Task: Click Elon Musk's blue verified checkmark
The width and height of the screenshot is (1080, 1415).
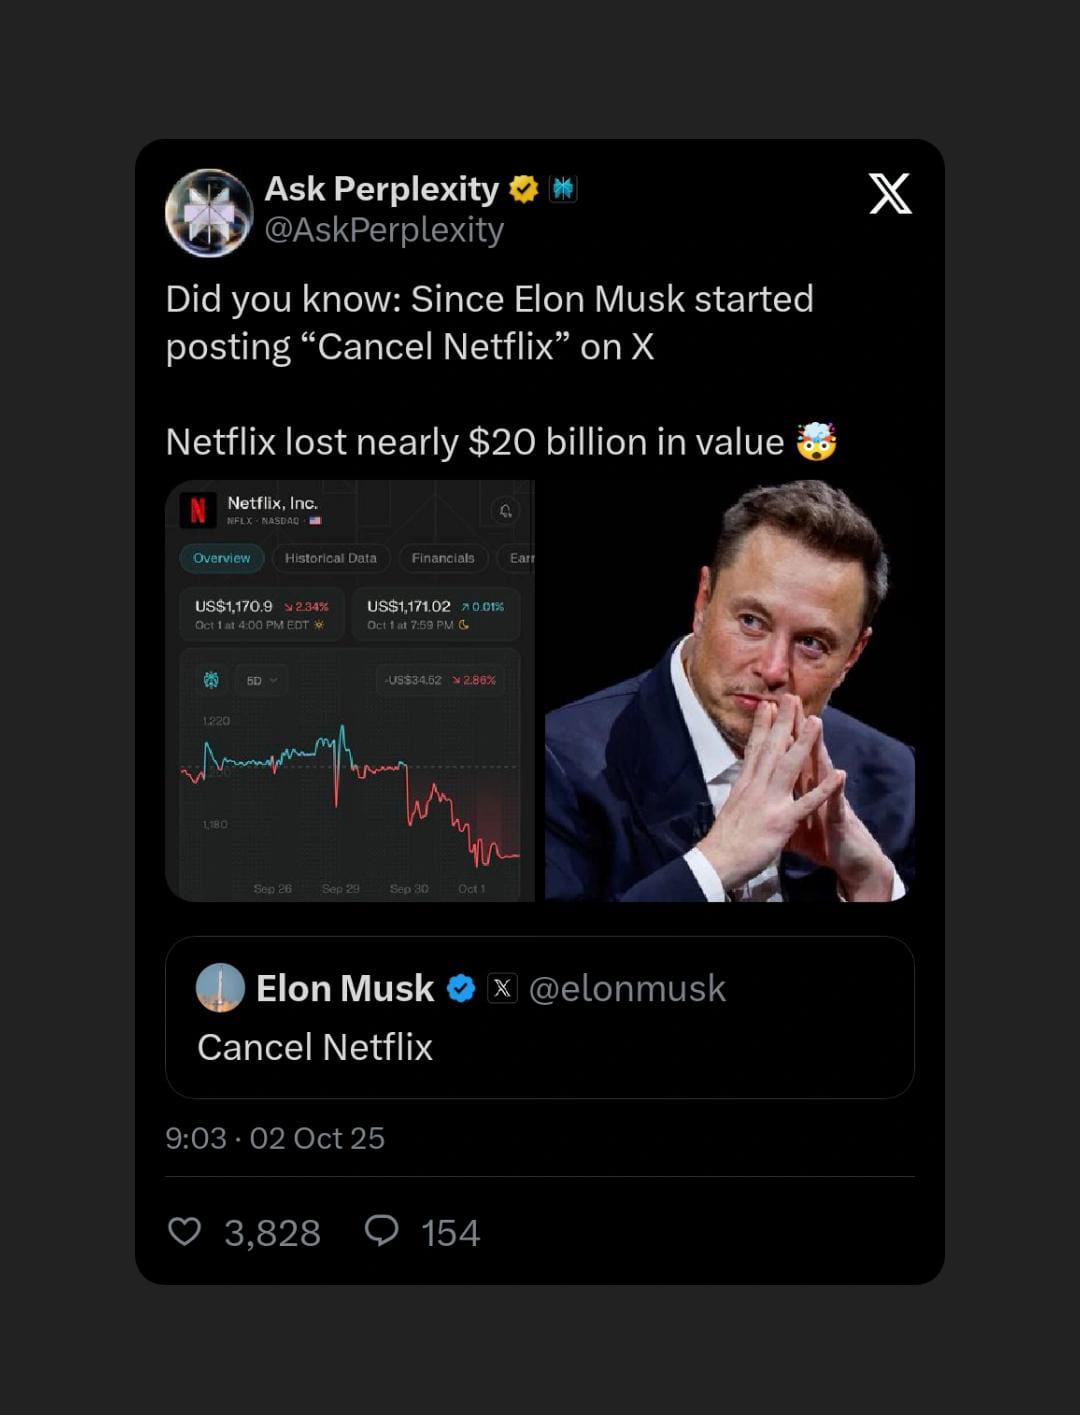Action: pyautogui.click(x=460, y=988)
